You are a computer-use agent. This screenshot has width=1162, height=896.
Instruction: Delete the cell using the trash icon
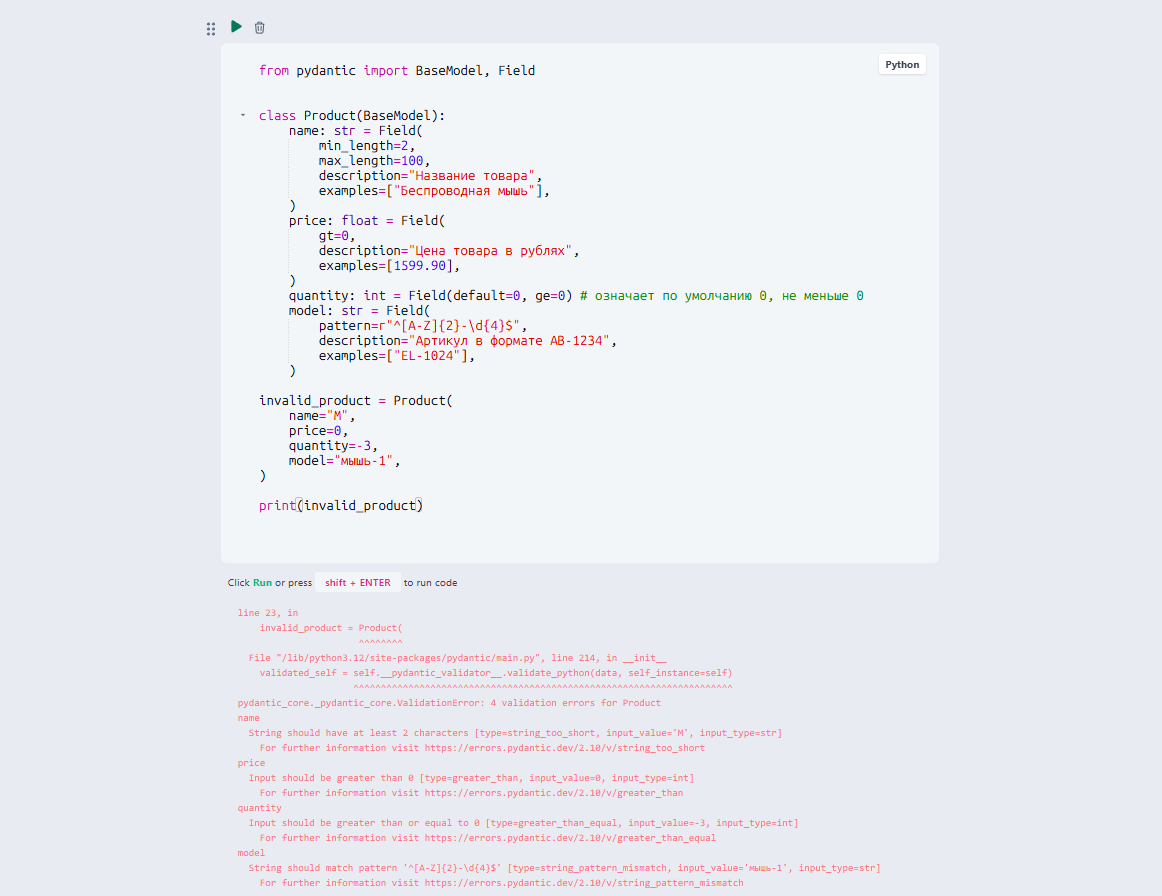tap(259, 27)
